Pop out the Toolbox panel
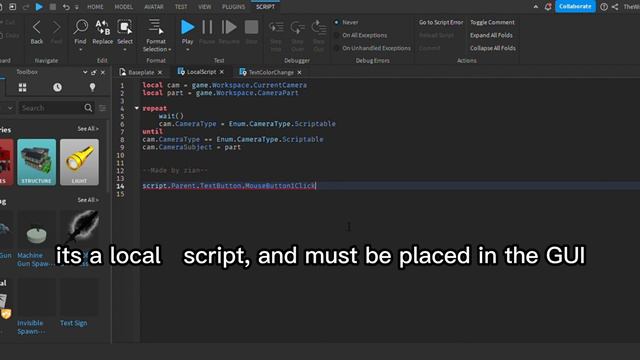 [x=94, y=72]
